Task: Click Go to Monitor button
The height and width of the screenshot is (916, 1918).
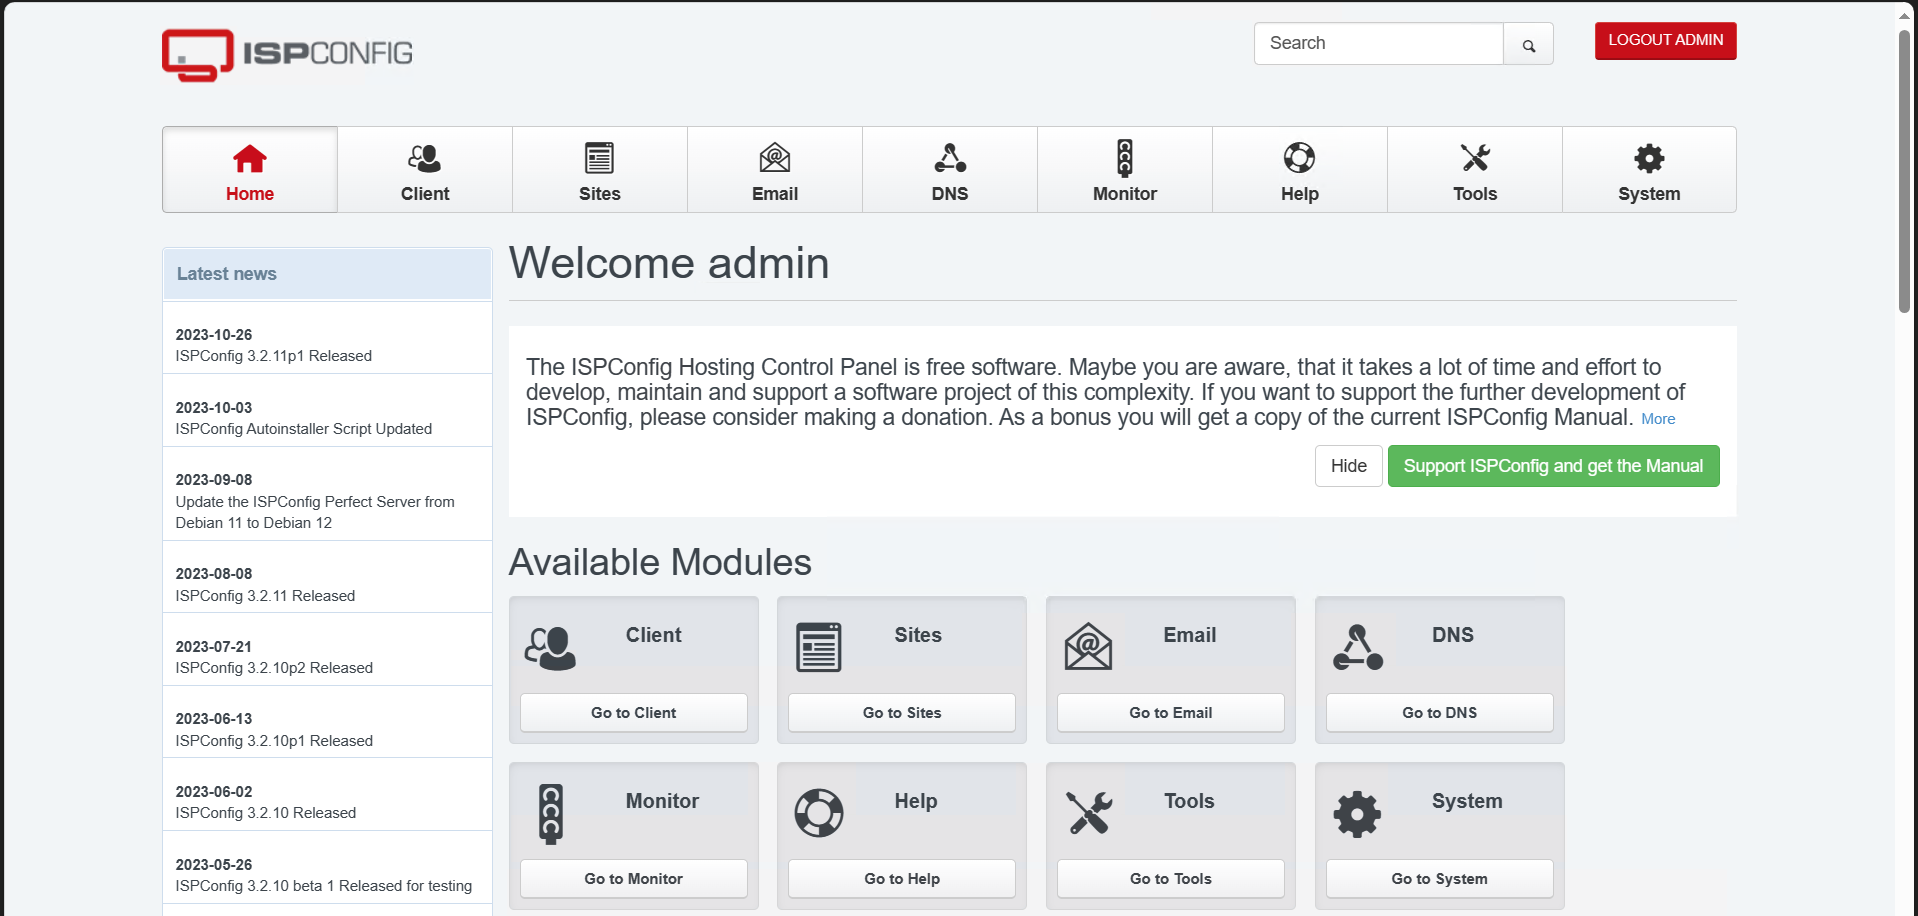Action: pyautogui.click(x=634, y=879)
